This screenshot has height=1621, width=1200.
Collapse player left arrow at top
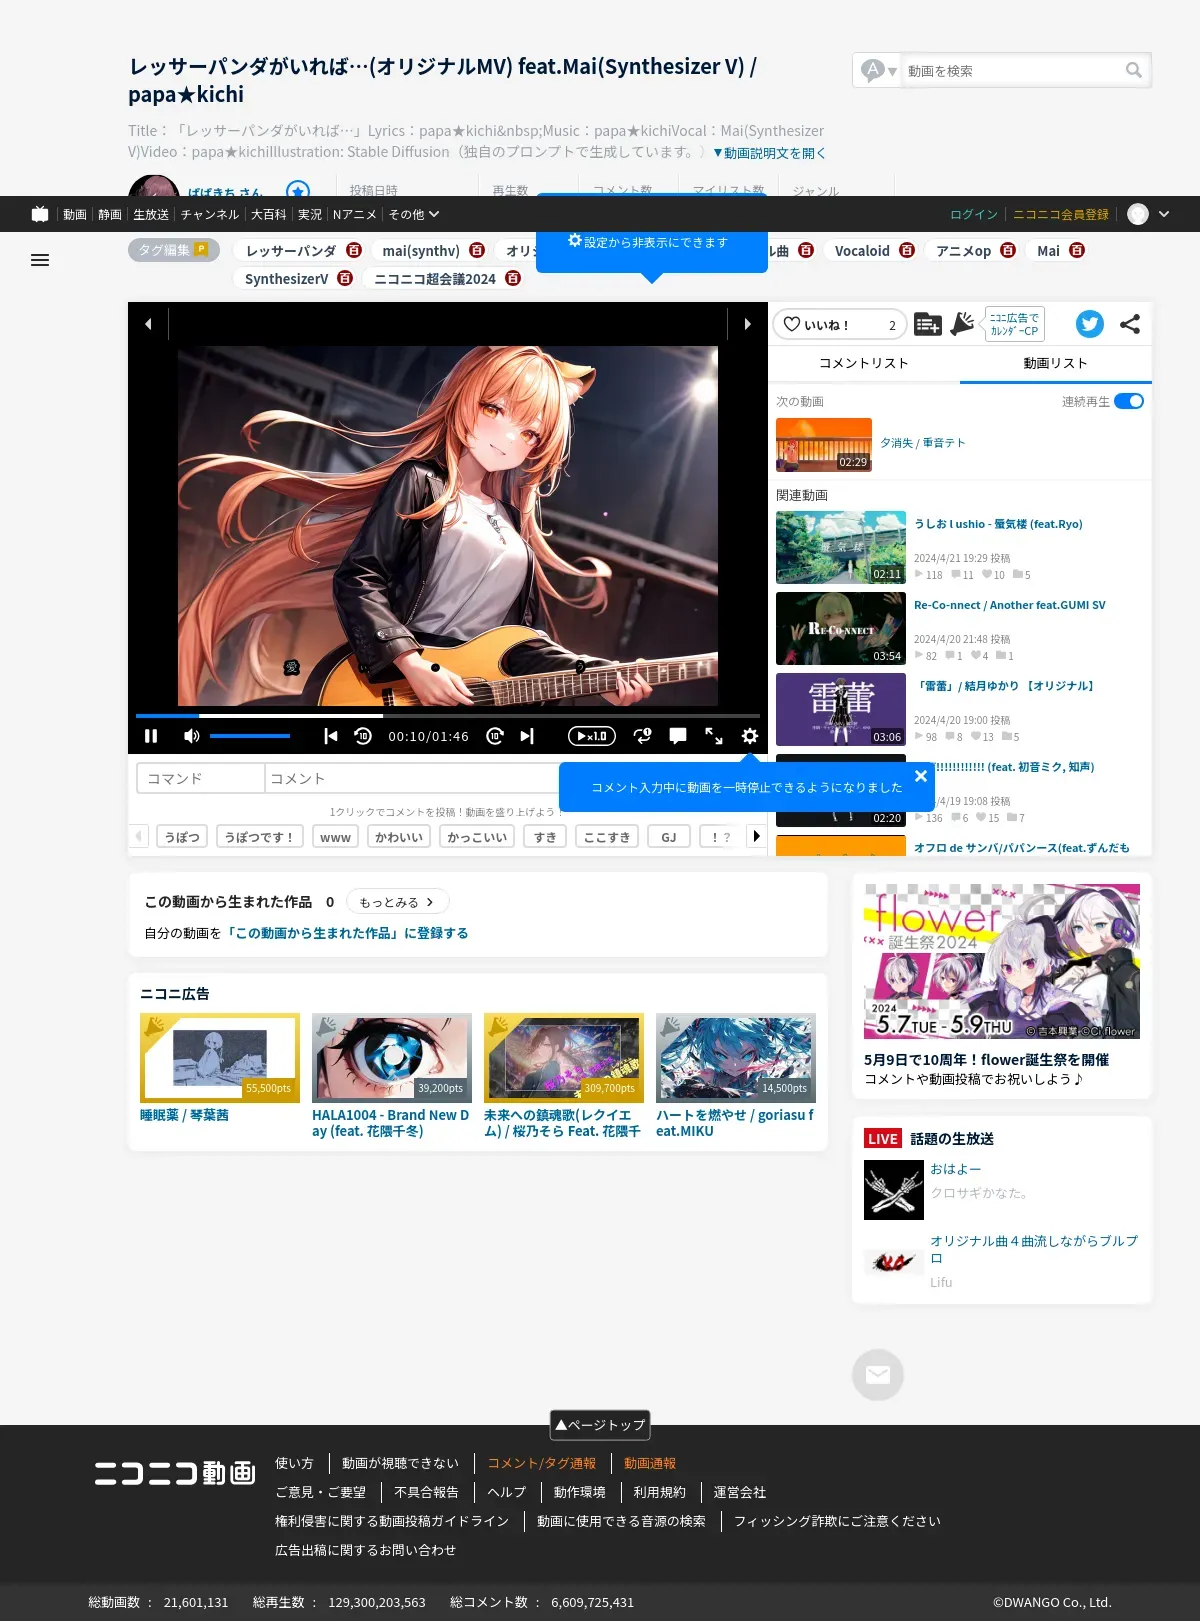pyautogui.click(x=148, y=324)
